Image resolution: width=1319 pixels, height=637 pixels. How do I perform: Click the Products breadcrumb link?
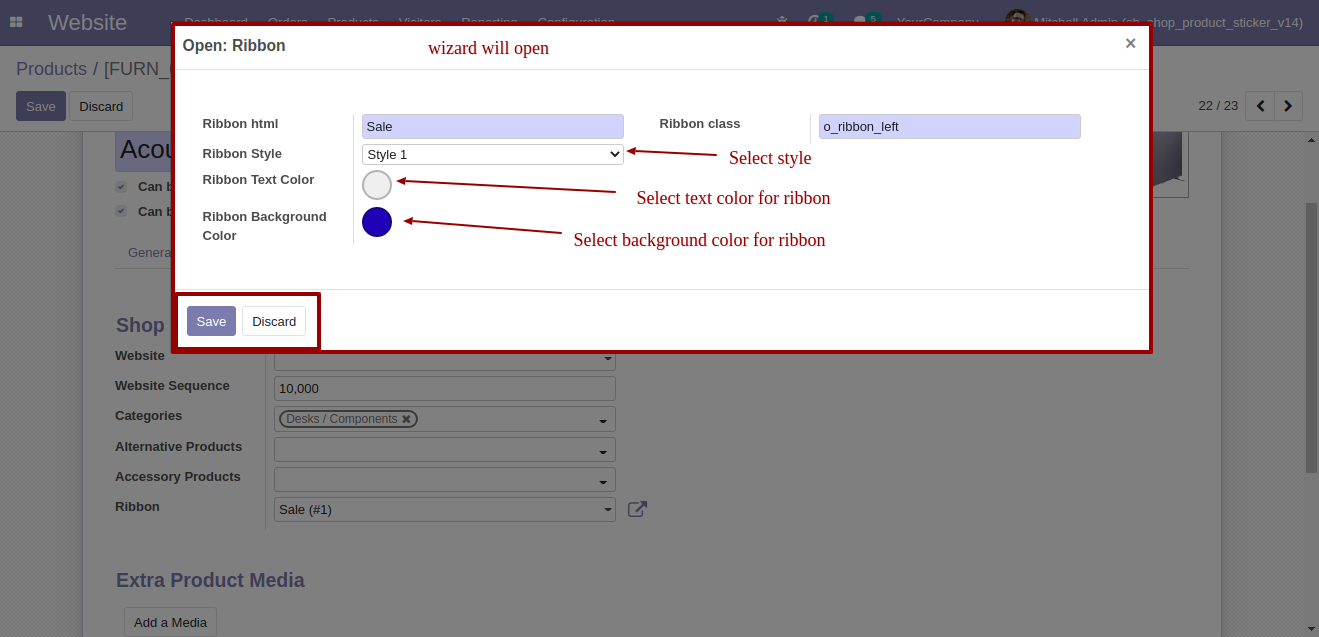click(x=51, y=69)
